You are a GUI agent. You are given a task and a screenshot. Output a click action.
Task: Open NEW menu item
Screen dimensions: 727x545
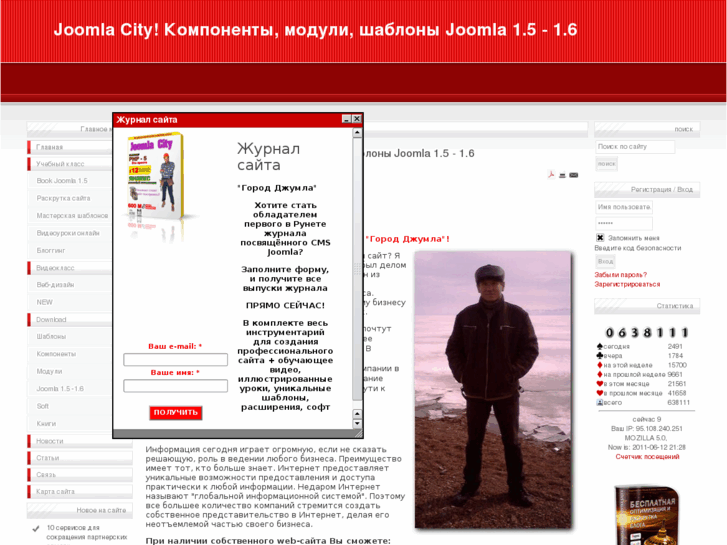click(70, 302)
